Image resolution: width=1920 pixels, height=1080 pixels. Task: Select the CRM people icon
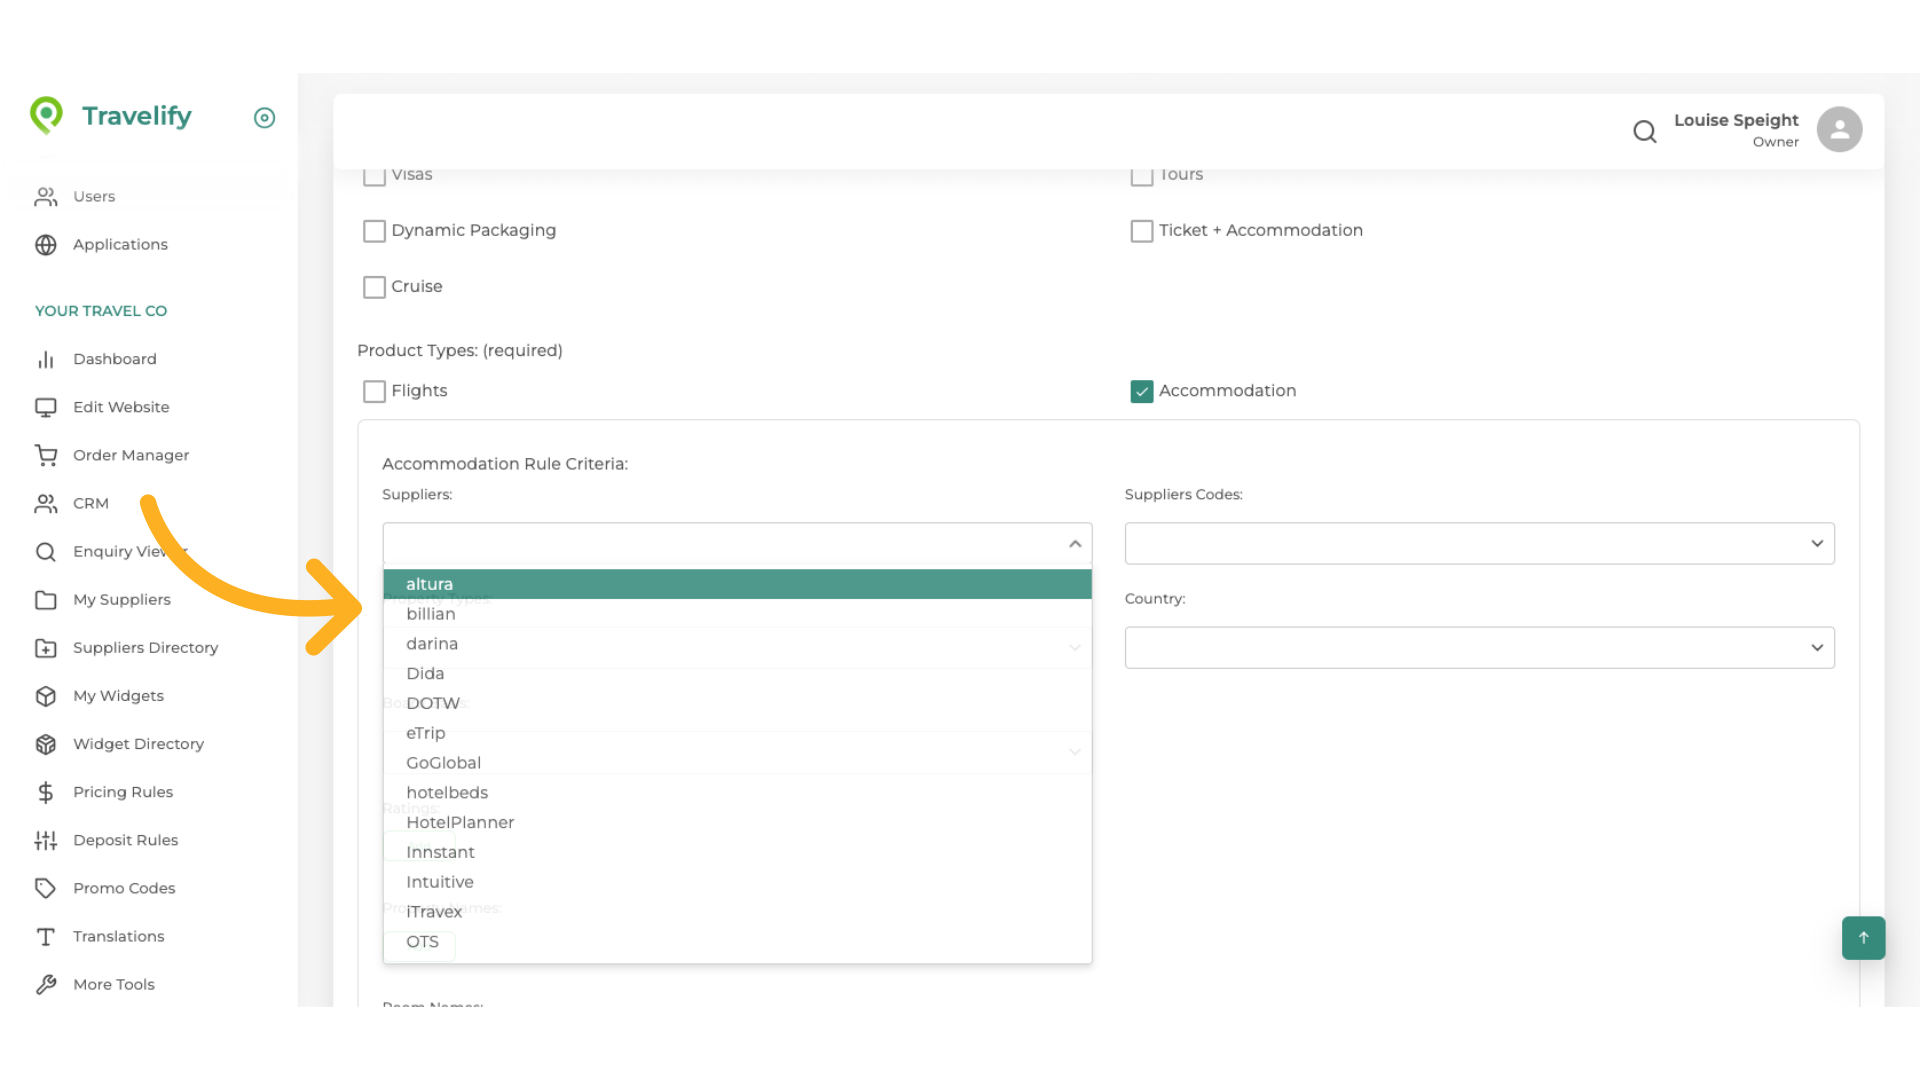coord(47,503)
